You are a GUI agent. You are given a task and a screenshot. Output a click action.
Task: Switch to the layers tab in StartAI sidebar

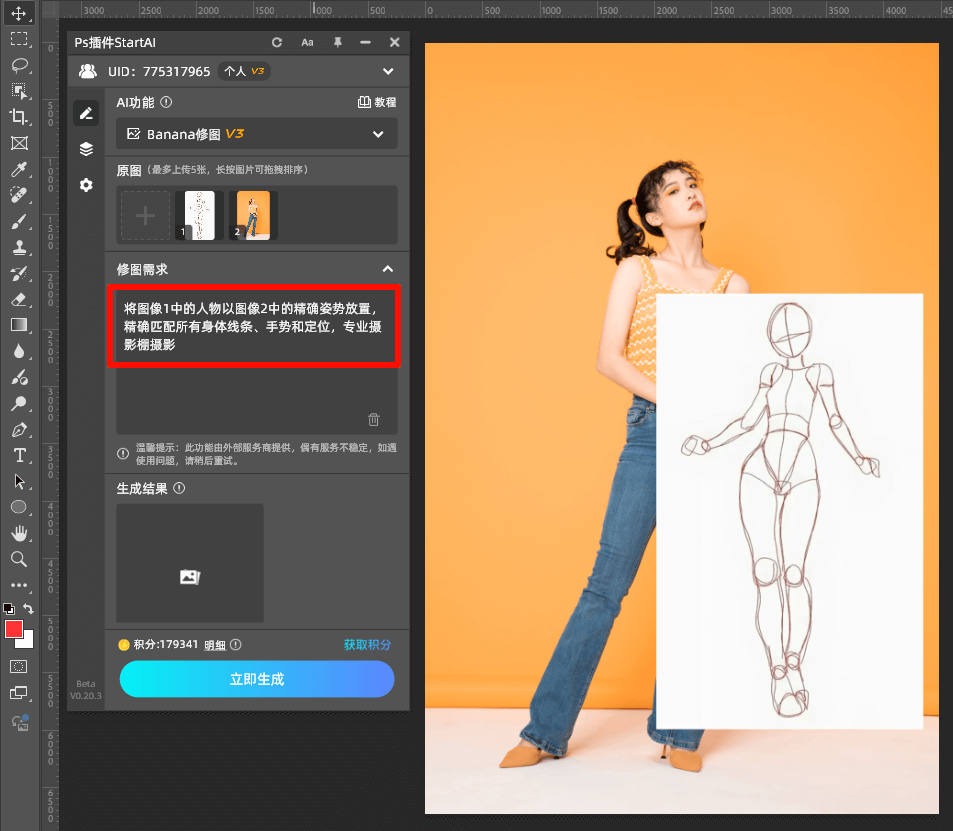coord(86,148)
